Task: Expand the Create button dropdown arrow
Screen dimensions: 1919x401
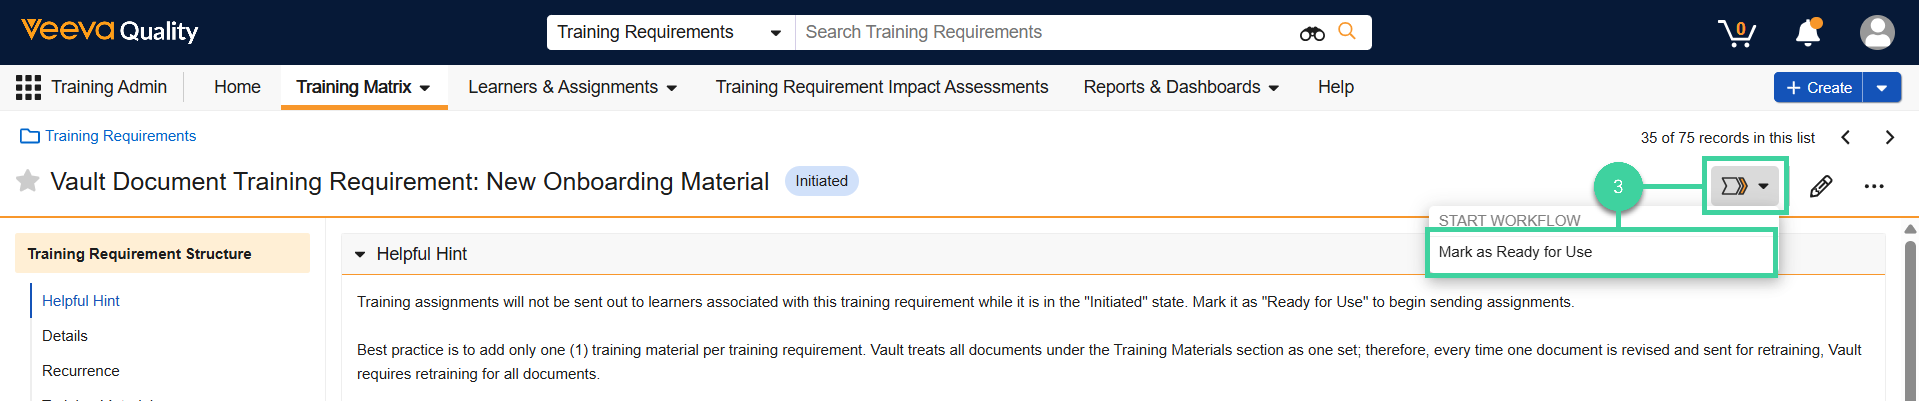Action: (x=1881, y=88)
